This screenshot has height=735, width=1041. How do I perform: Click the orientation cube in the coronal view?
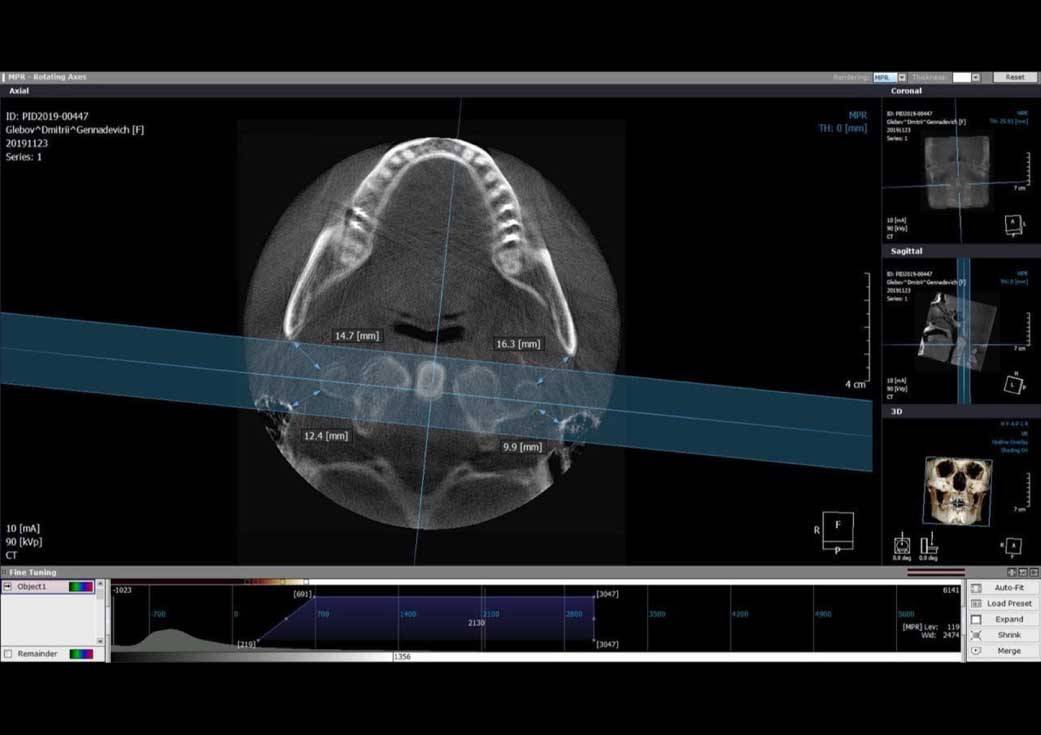pos(1013,225)
